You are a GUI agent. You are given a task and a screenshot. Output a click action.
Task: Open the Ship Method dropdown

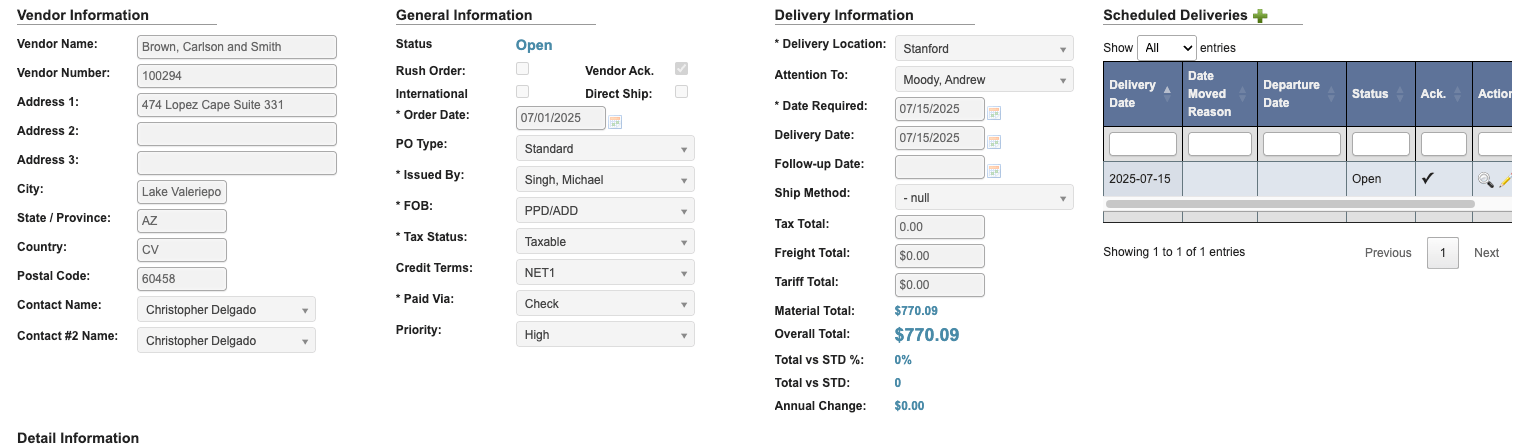tap(984, 198)
